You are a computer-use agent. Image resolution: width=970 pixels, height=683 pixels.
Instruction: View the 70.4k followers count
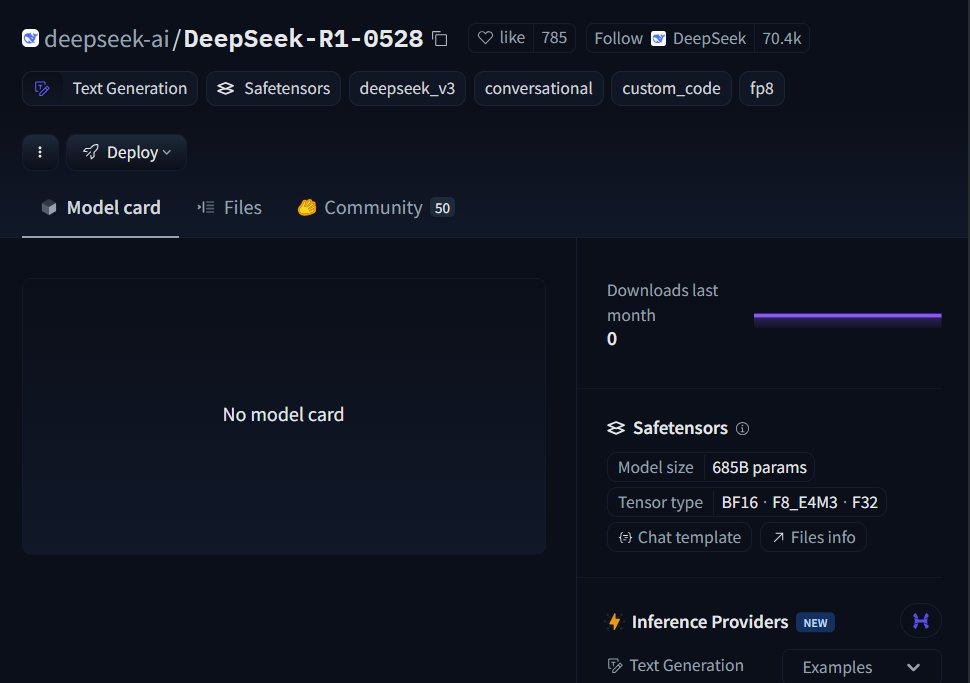[x=781, y=38]
